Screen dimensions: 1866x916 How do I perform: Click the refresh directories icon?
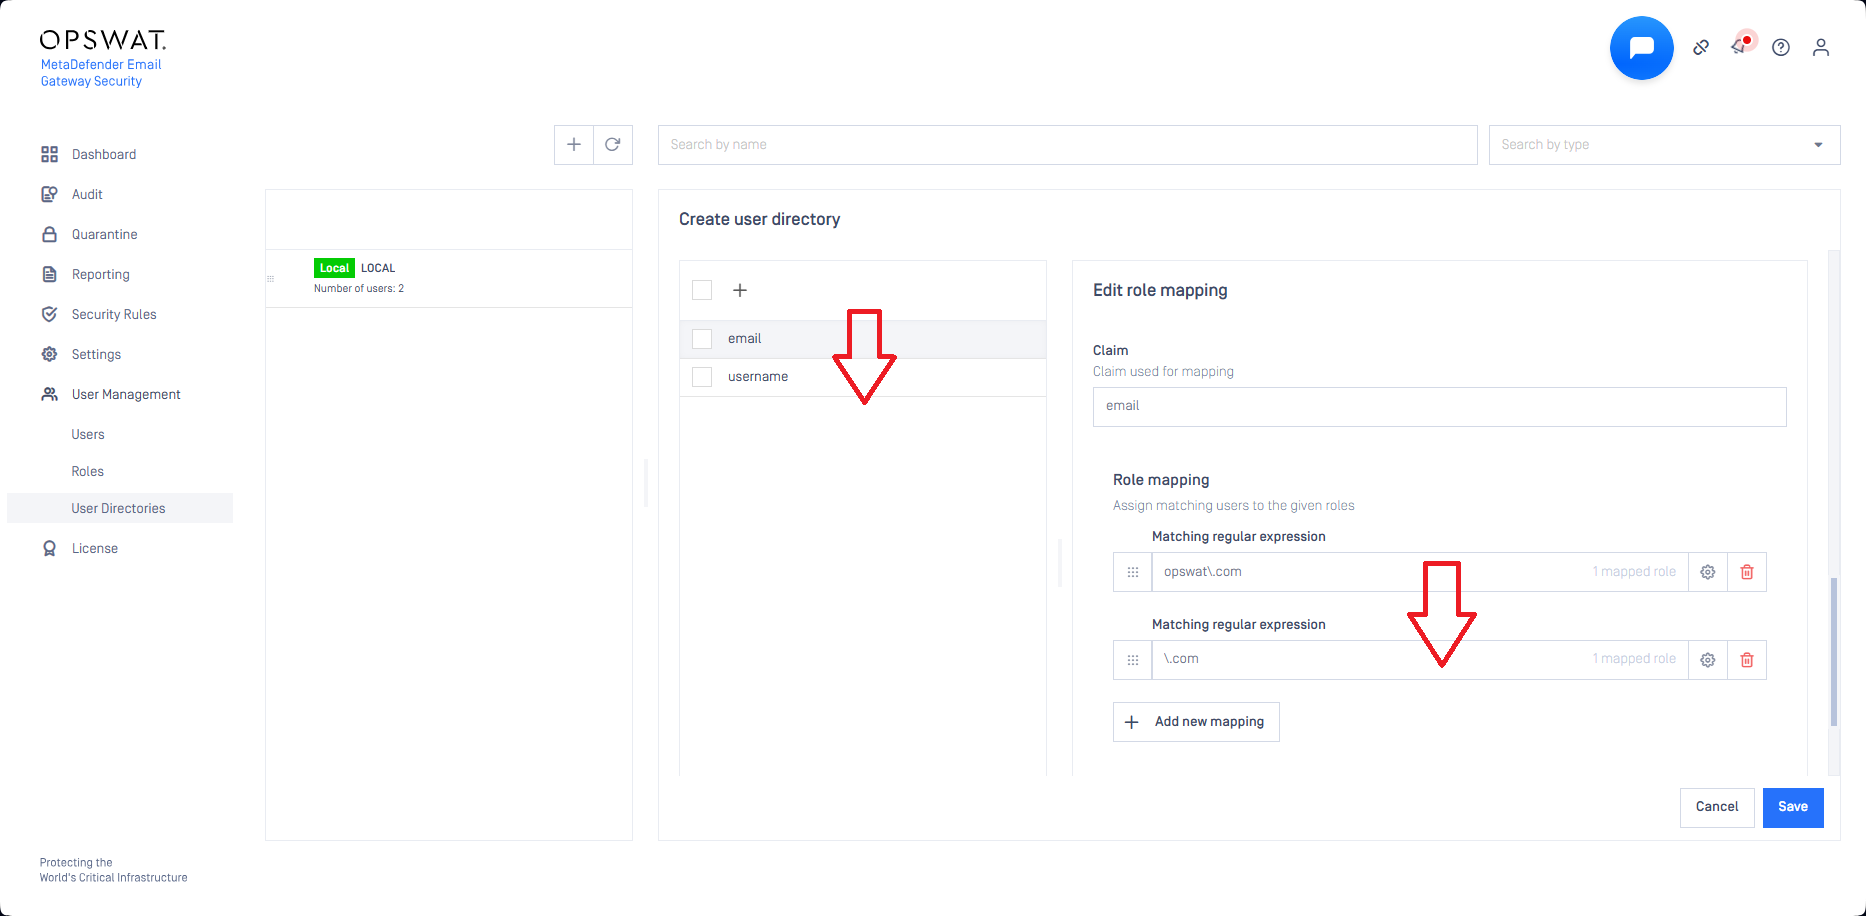click(613, 145)
